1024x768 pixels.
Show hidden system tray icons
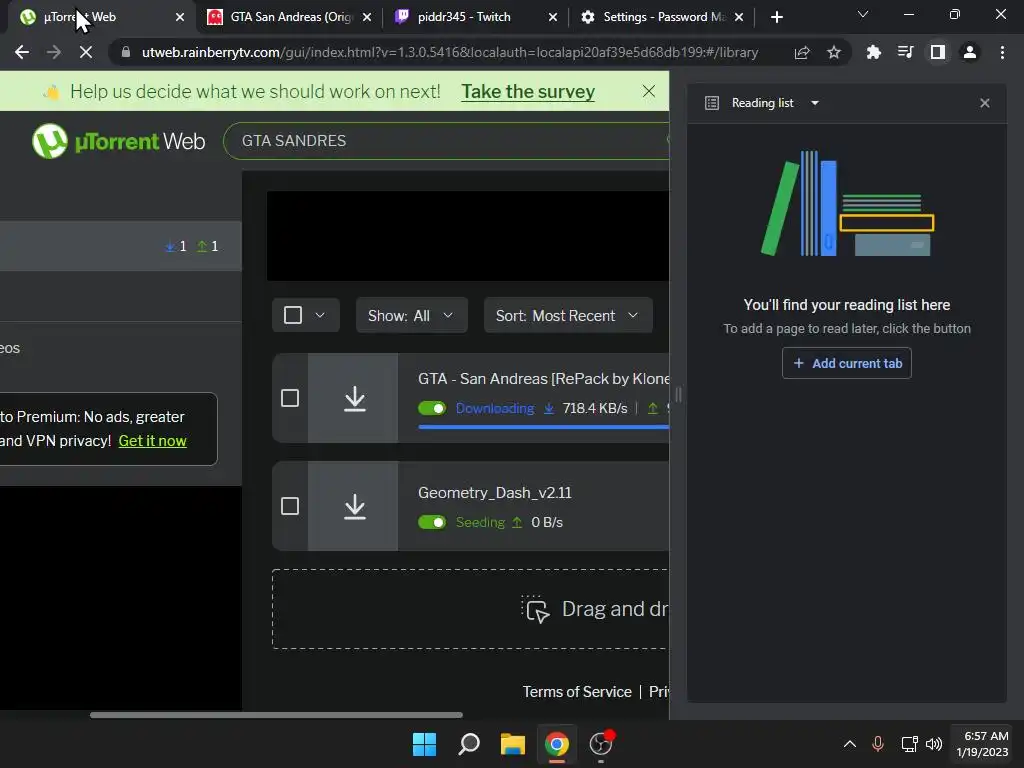(x=850, y=744)
